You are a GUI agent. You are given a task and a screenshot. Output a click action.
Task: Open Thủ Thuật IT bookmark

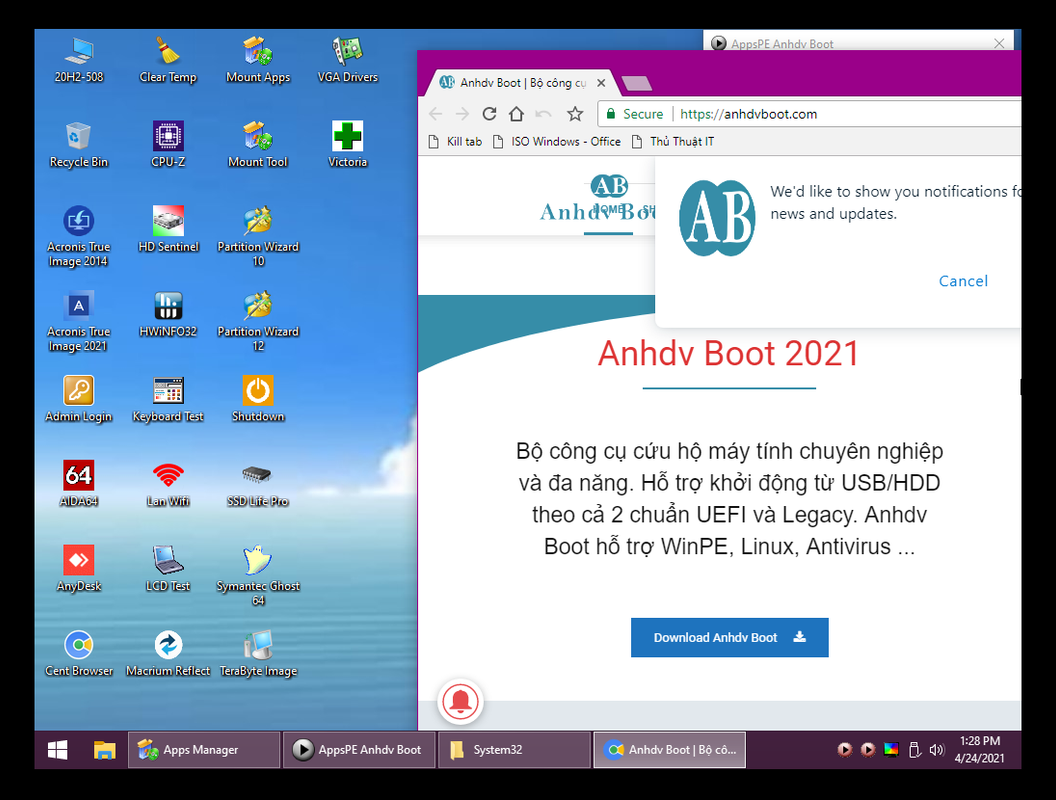click(x=673, y=141)
